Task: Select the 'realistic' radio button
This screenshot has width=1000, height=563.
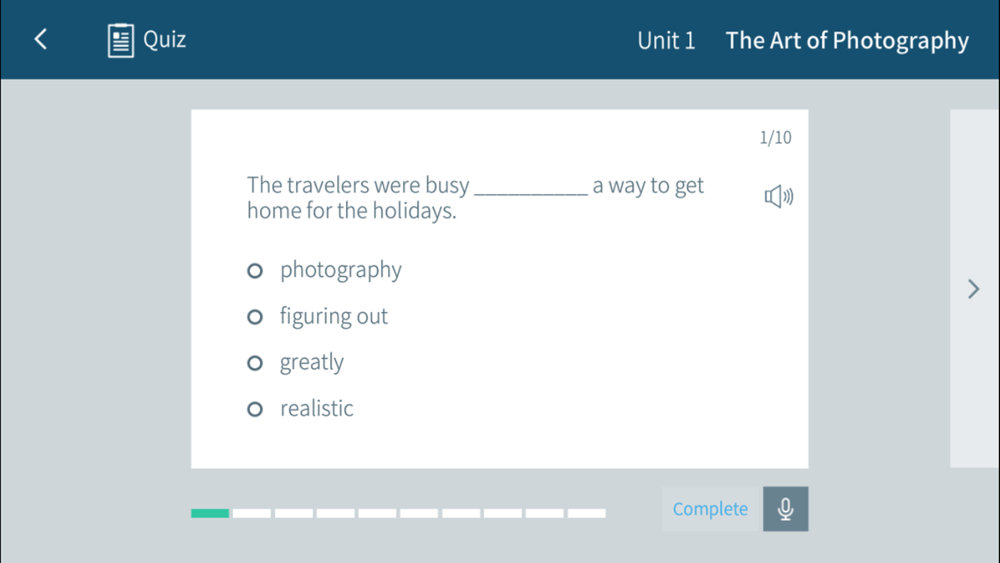Action: [255, 409]
